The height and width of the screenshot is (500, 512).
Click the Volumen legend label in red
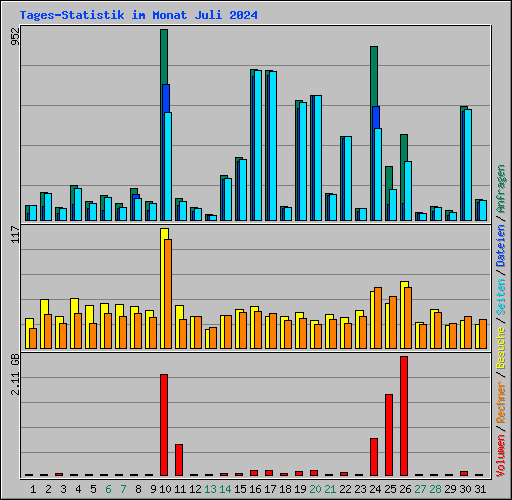click(501, 455)
